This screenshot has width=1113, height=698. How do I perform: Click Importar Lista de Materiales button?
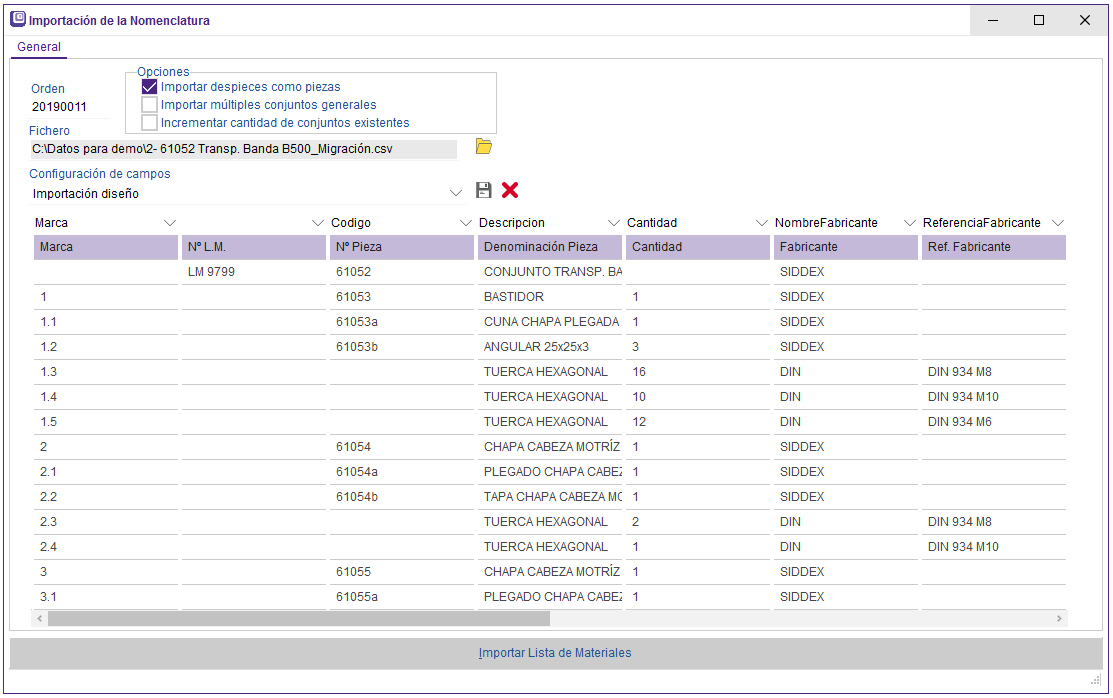555,653
